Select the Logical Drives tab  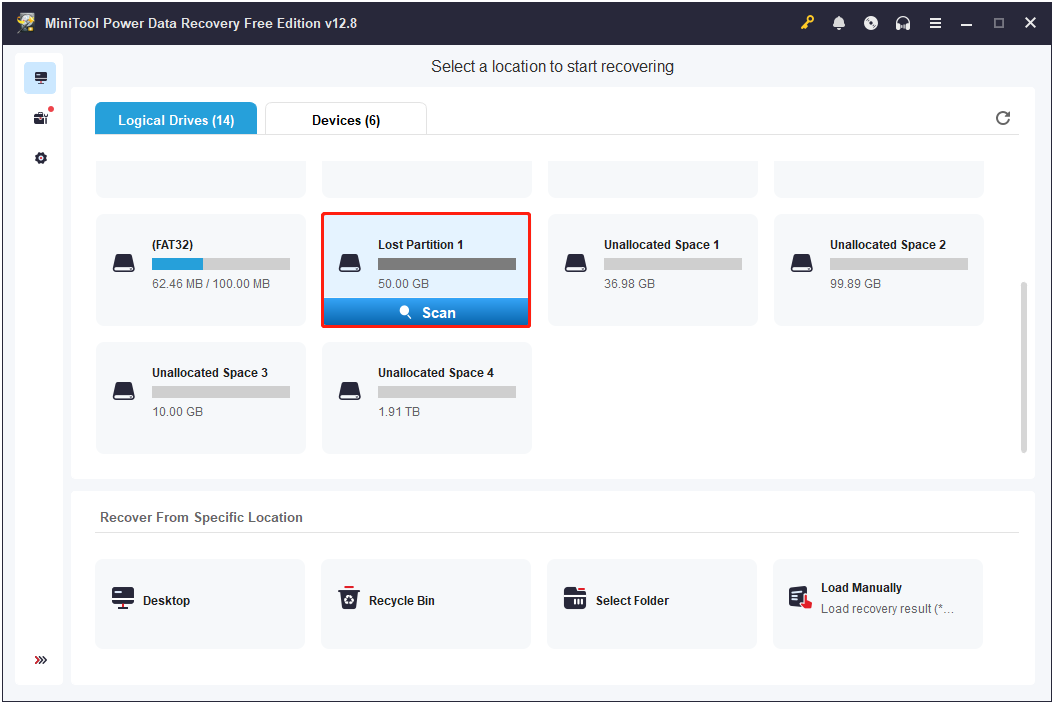[175, 119]
